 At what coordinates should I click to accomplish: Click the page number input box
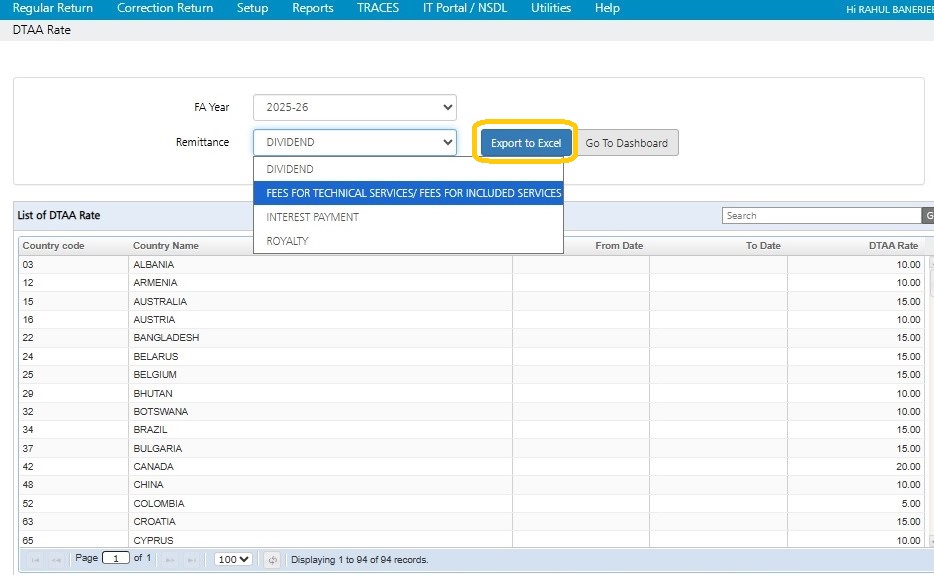pyautogui.click(x=116, y=559)
